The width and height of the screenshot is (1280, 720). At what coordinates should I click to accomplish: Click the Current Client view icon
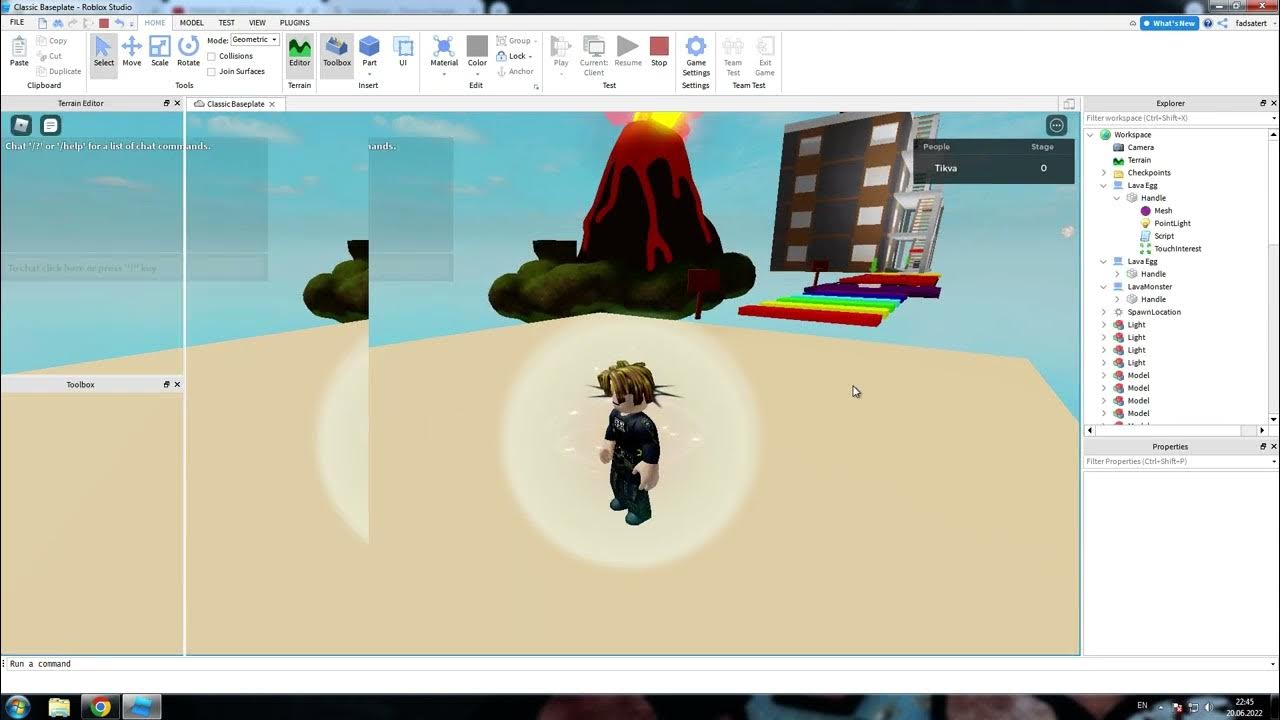tap(594, 46)
